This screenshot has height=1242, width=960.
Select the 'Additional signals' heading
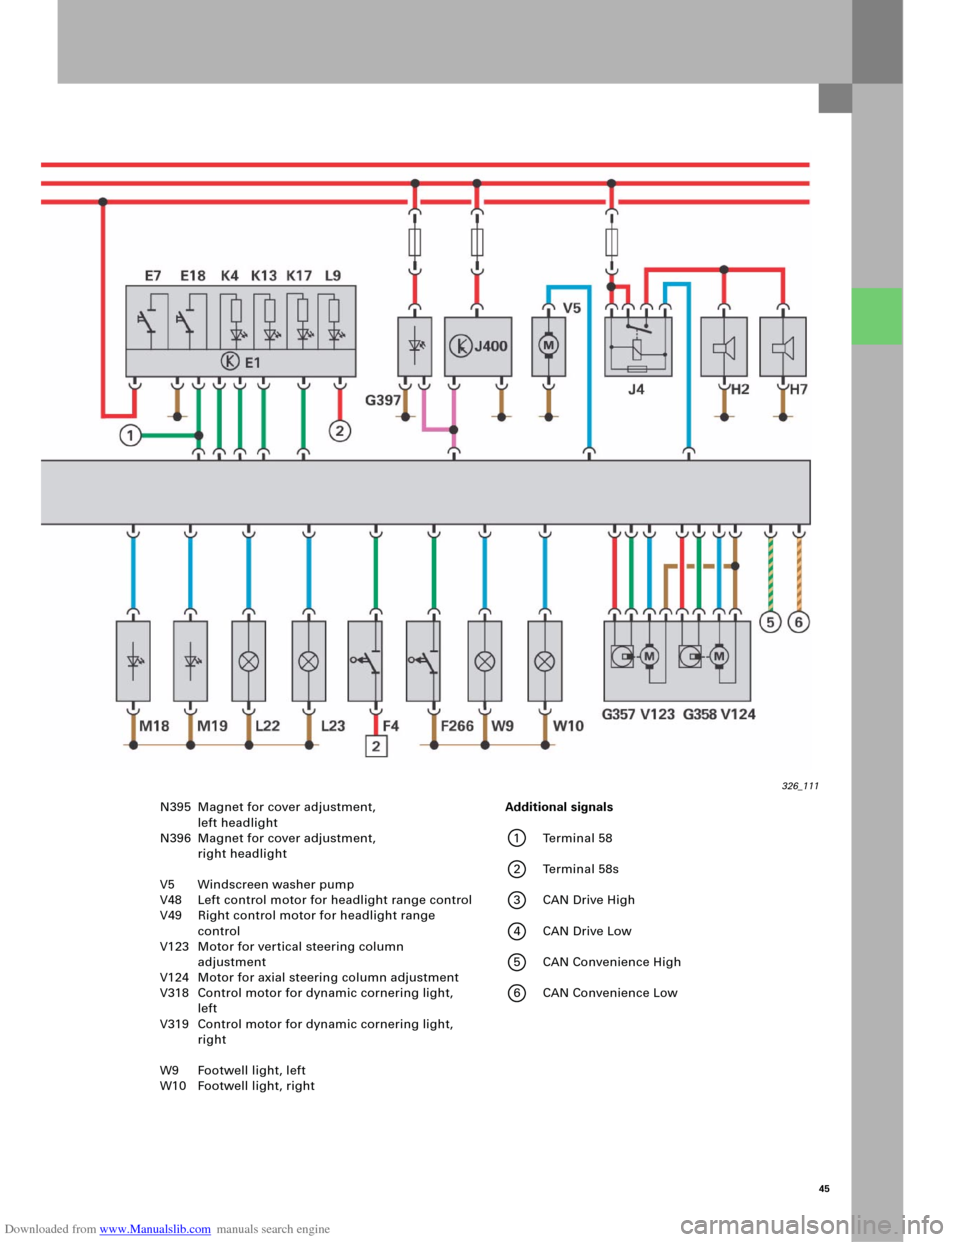coord(559,807)
